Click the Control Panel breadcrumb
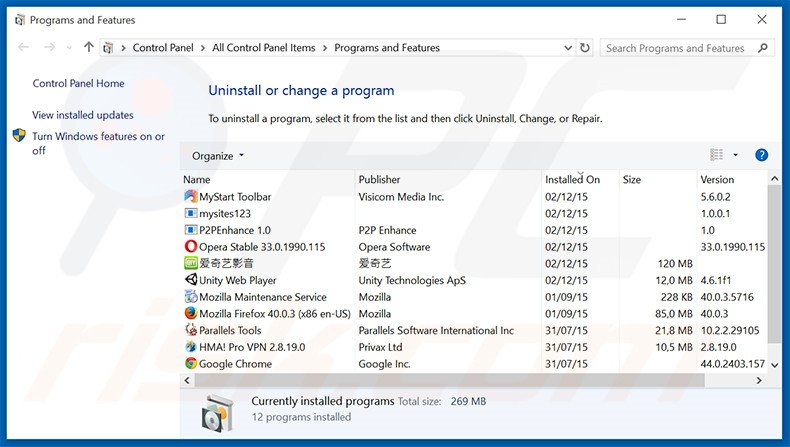This screenshot has height=447, width=790. click(163, 48)
